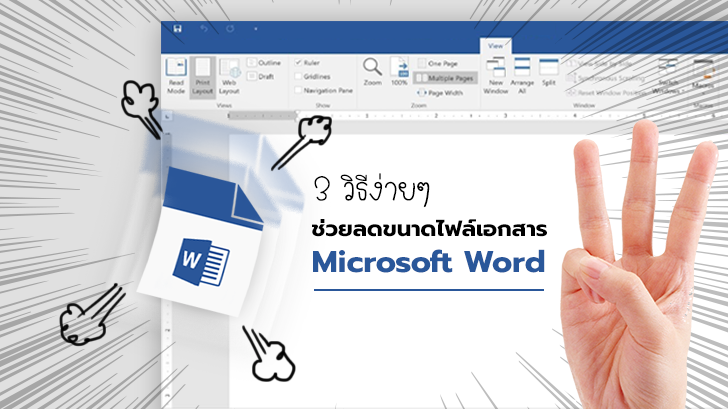Switch to Outline view

(x=264, y=63)
